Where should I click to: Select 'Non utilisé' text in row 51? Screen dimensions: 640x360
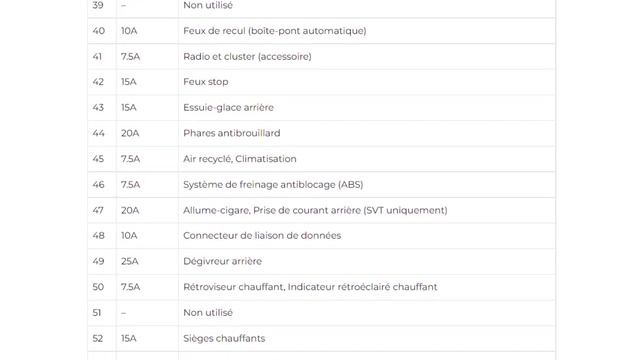click(208, 313)
